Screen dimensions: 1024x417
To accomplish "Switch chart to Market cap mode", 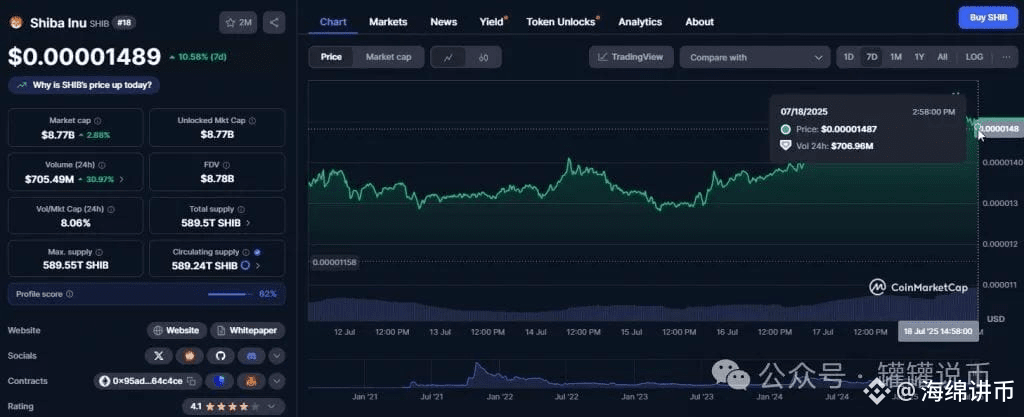I will coord(389,57).
